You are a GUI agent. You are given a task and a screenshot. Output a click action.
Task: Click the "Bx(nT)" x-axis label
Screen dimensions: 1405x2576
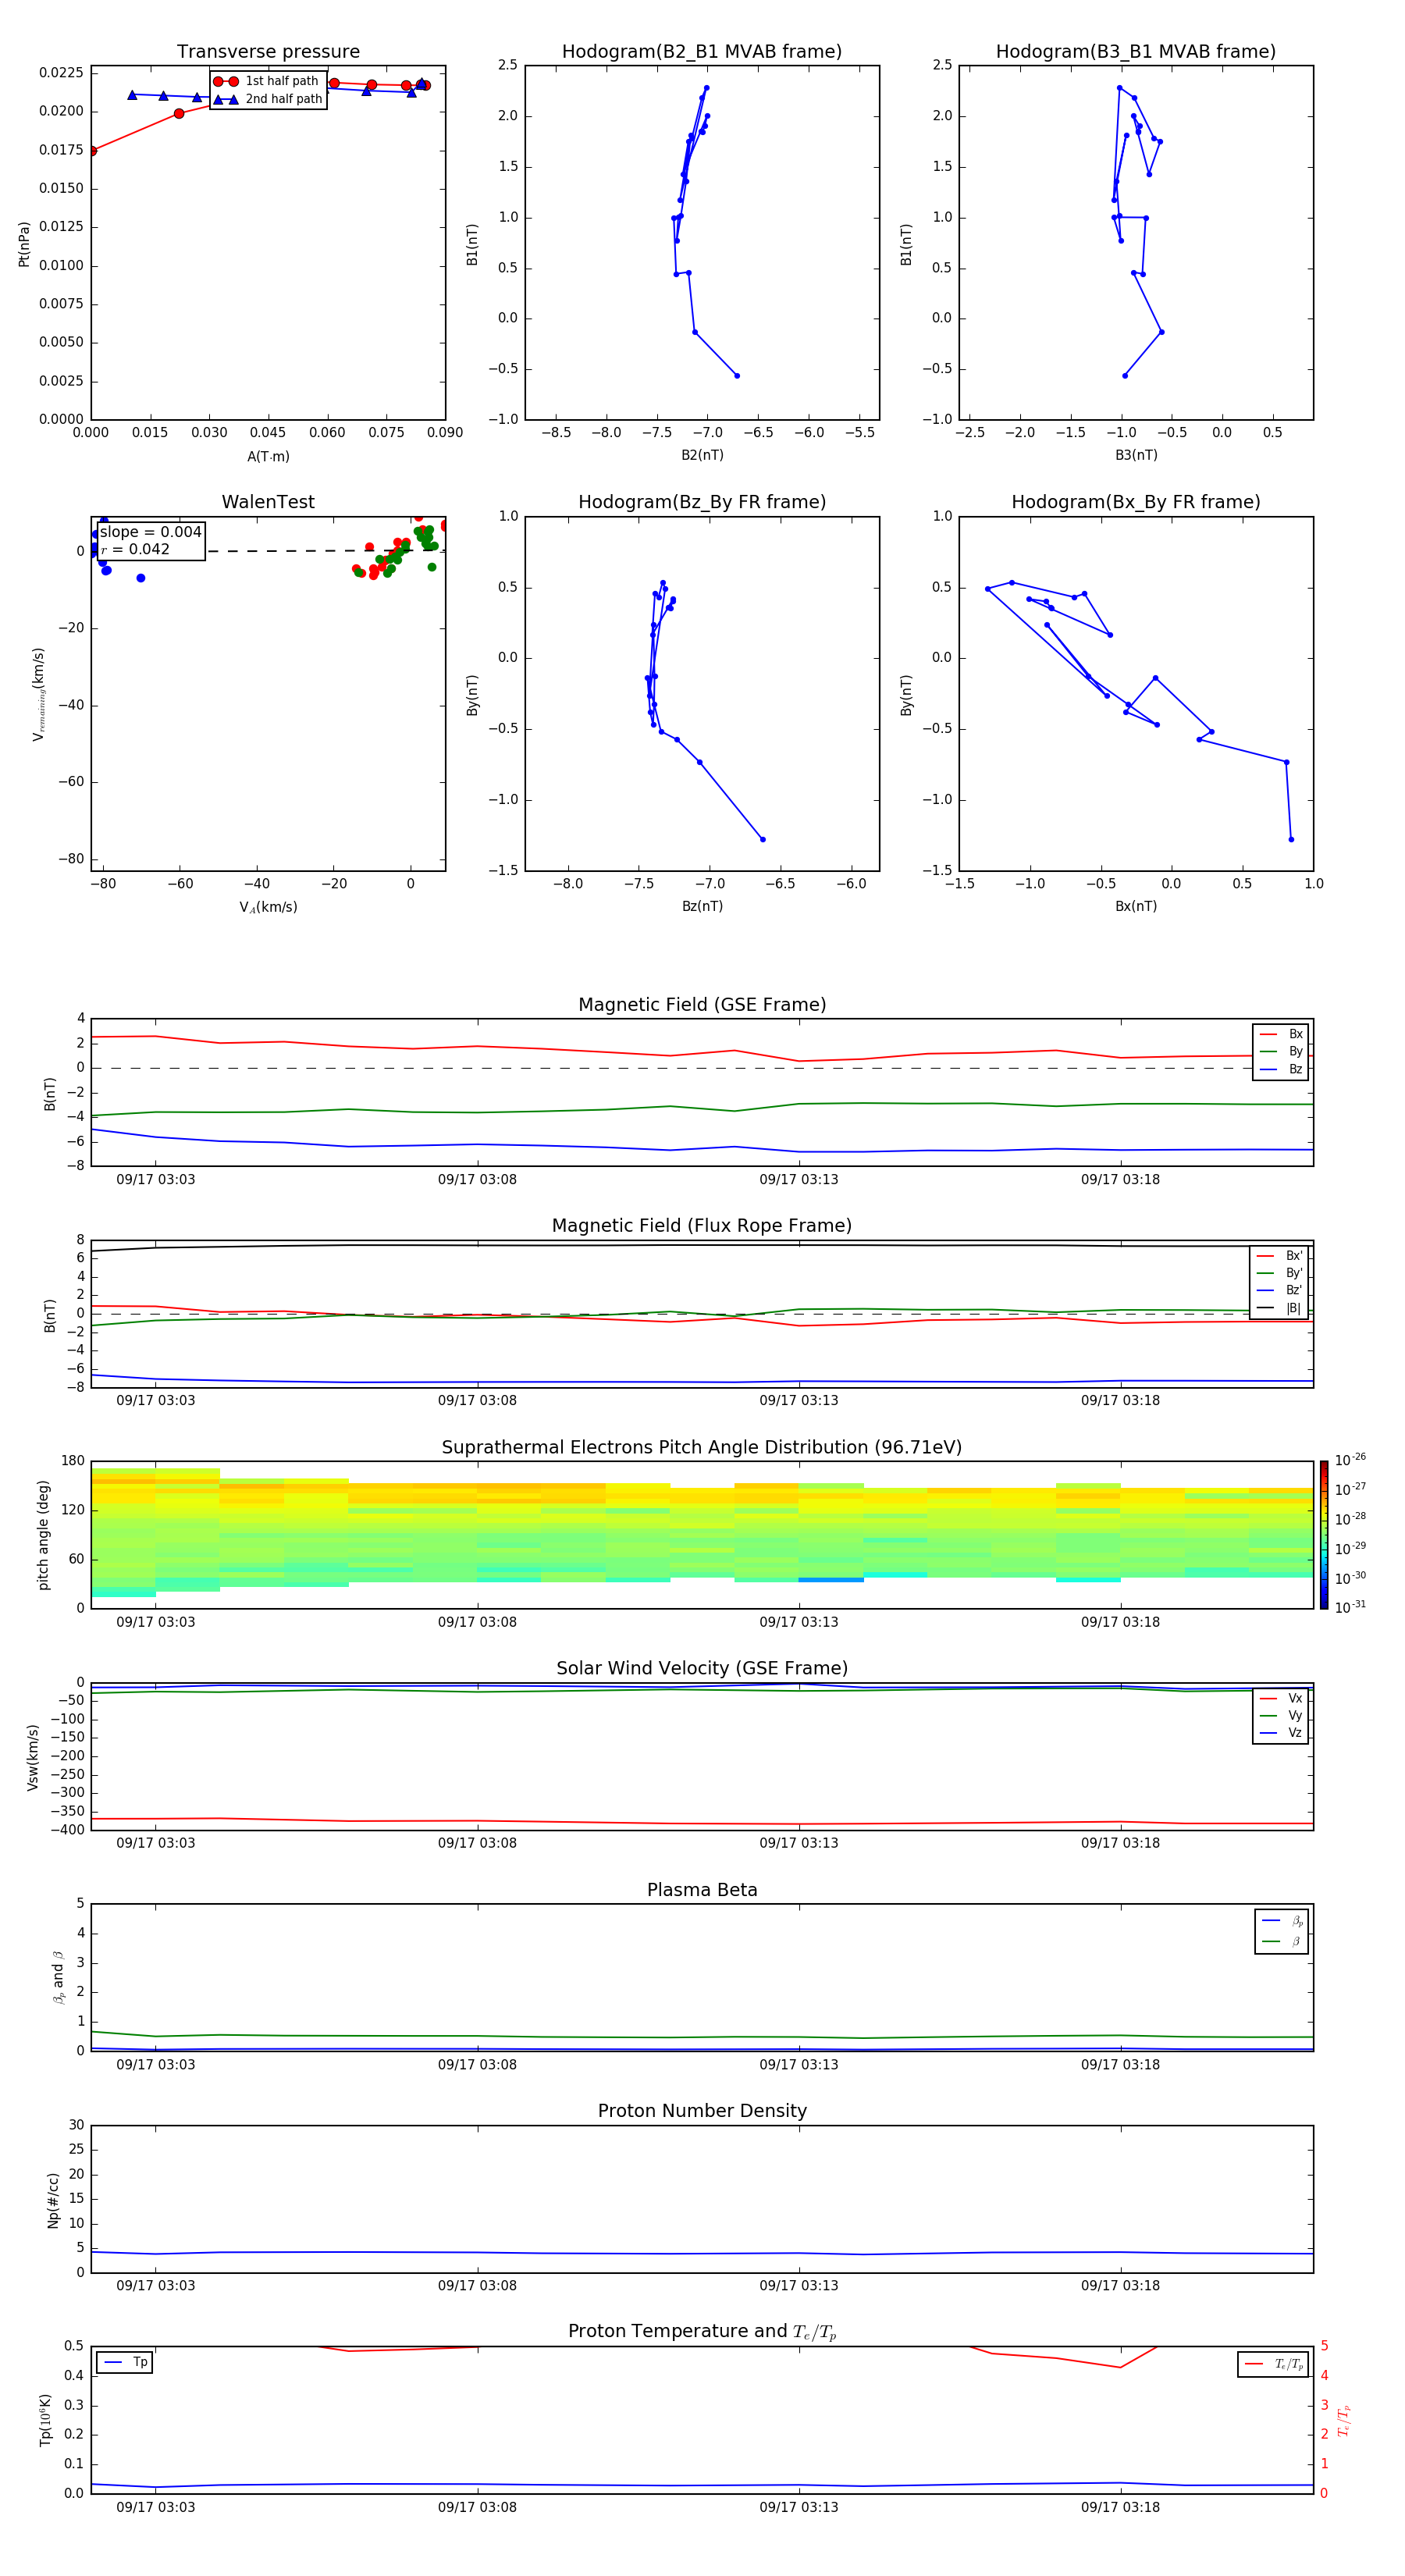(1136, 906)
